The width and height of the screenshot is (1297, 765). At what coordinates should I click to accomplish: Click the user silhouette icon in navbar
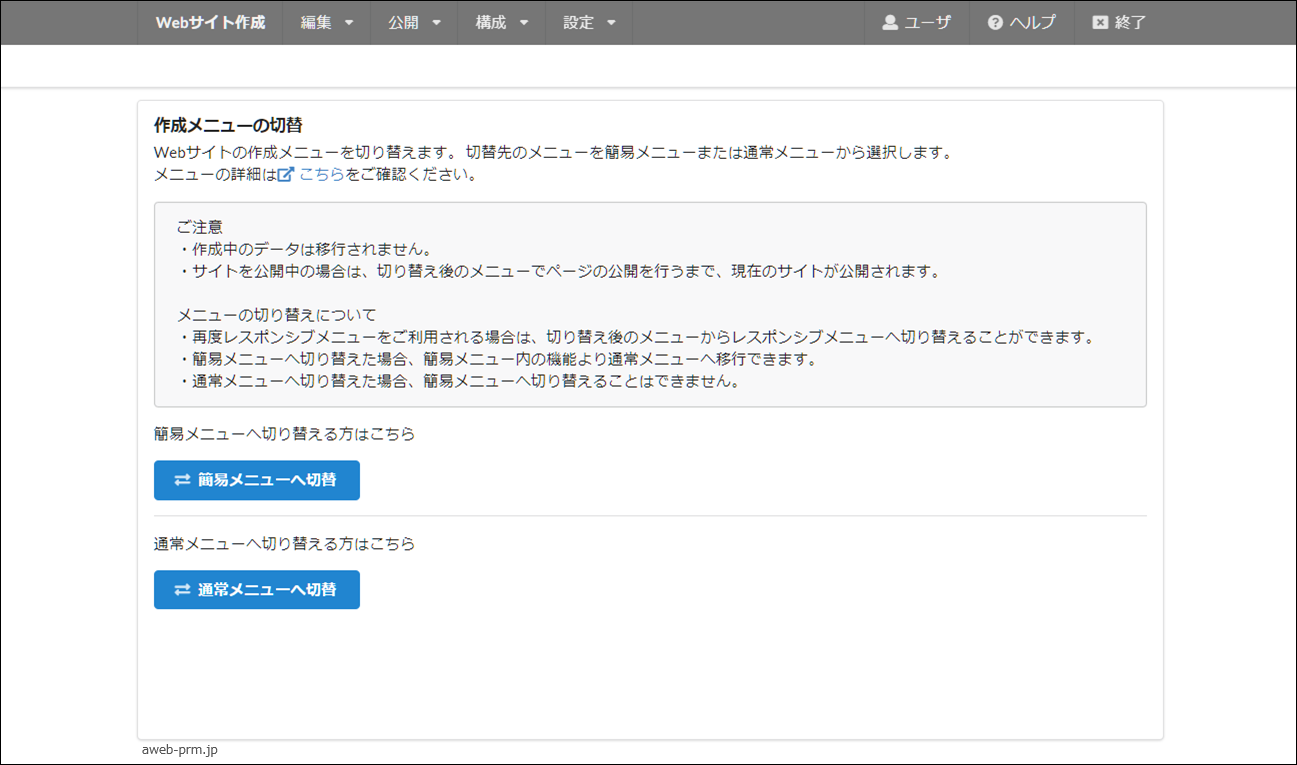pyautogui.click(x=890, y=23)
